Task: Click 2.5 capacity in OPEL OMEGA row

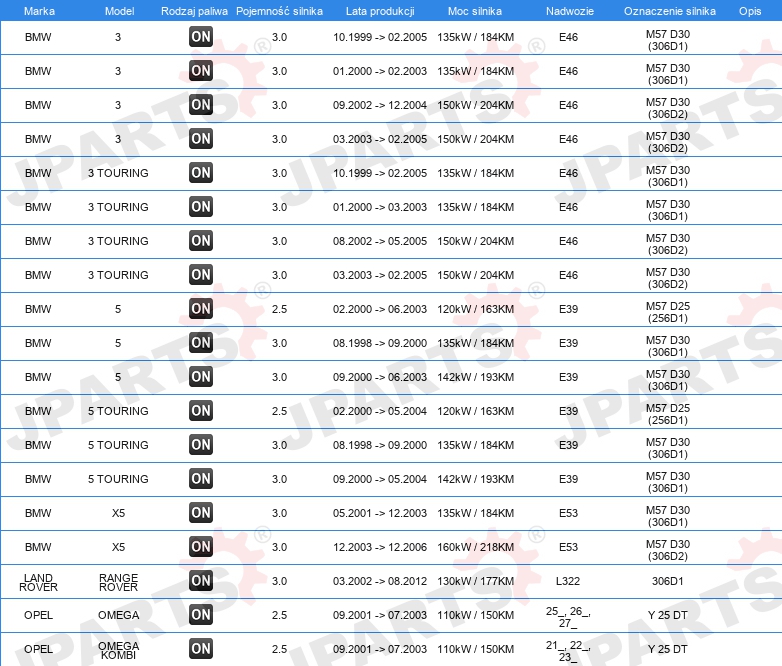Action: 279,615
